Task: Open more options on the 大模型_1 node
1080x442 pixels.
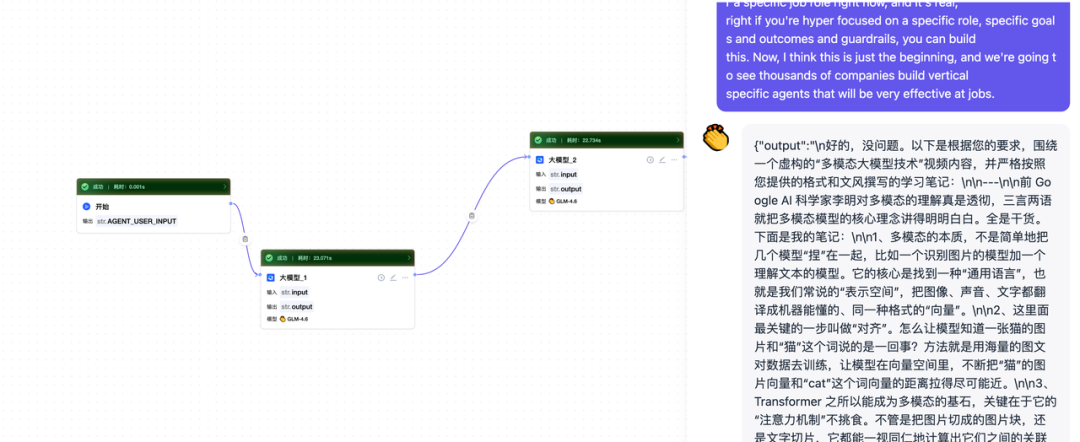Action: click(x=405, y=277)
